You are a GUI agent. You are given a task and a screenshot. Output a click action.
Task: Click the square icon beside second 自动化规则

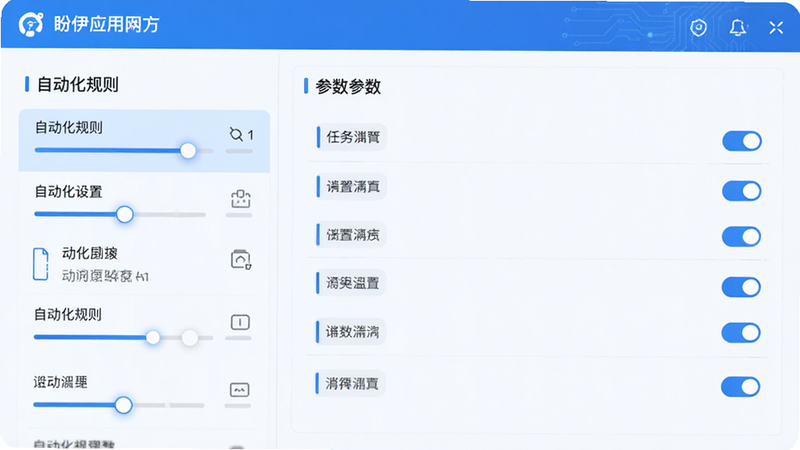pos(240,322)
